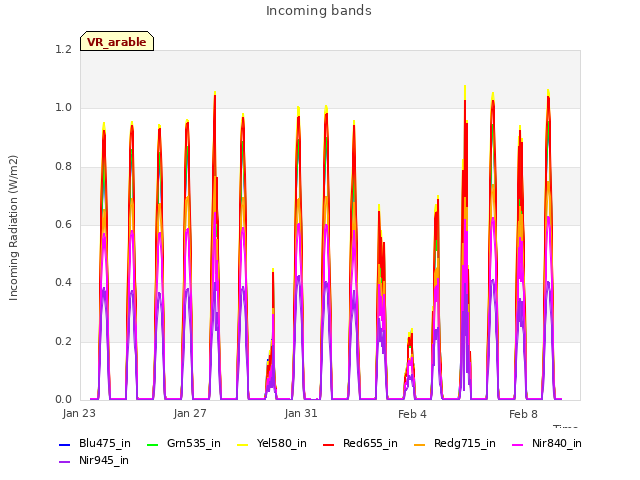Click the 0.8 y-axis tick label
The width and height of the screenshot is (640, 480).
pyautogui.click(x=63, y=167)
